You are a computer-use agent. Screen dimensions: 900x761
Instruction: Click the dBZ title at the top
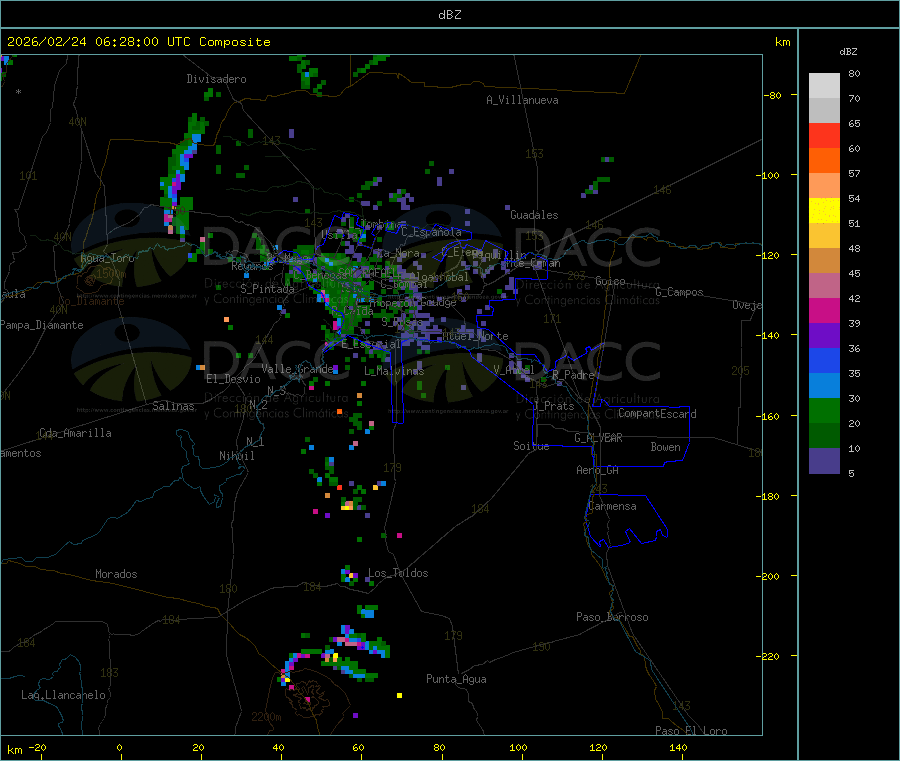click(x=449, y=15)
